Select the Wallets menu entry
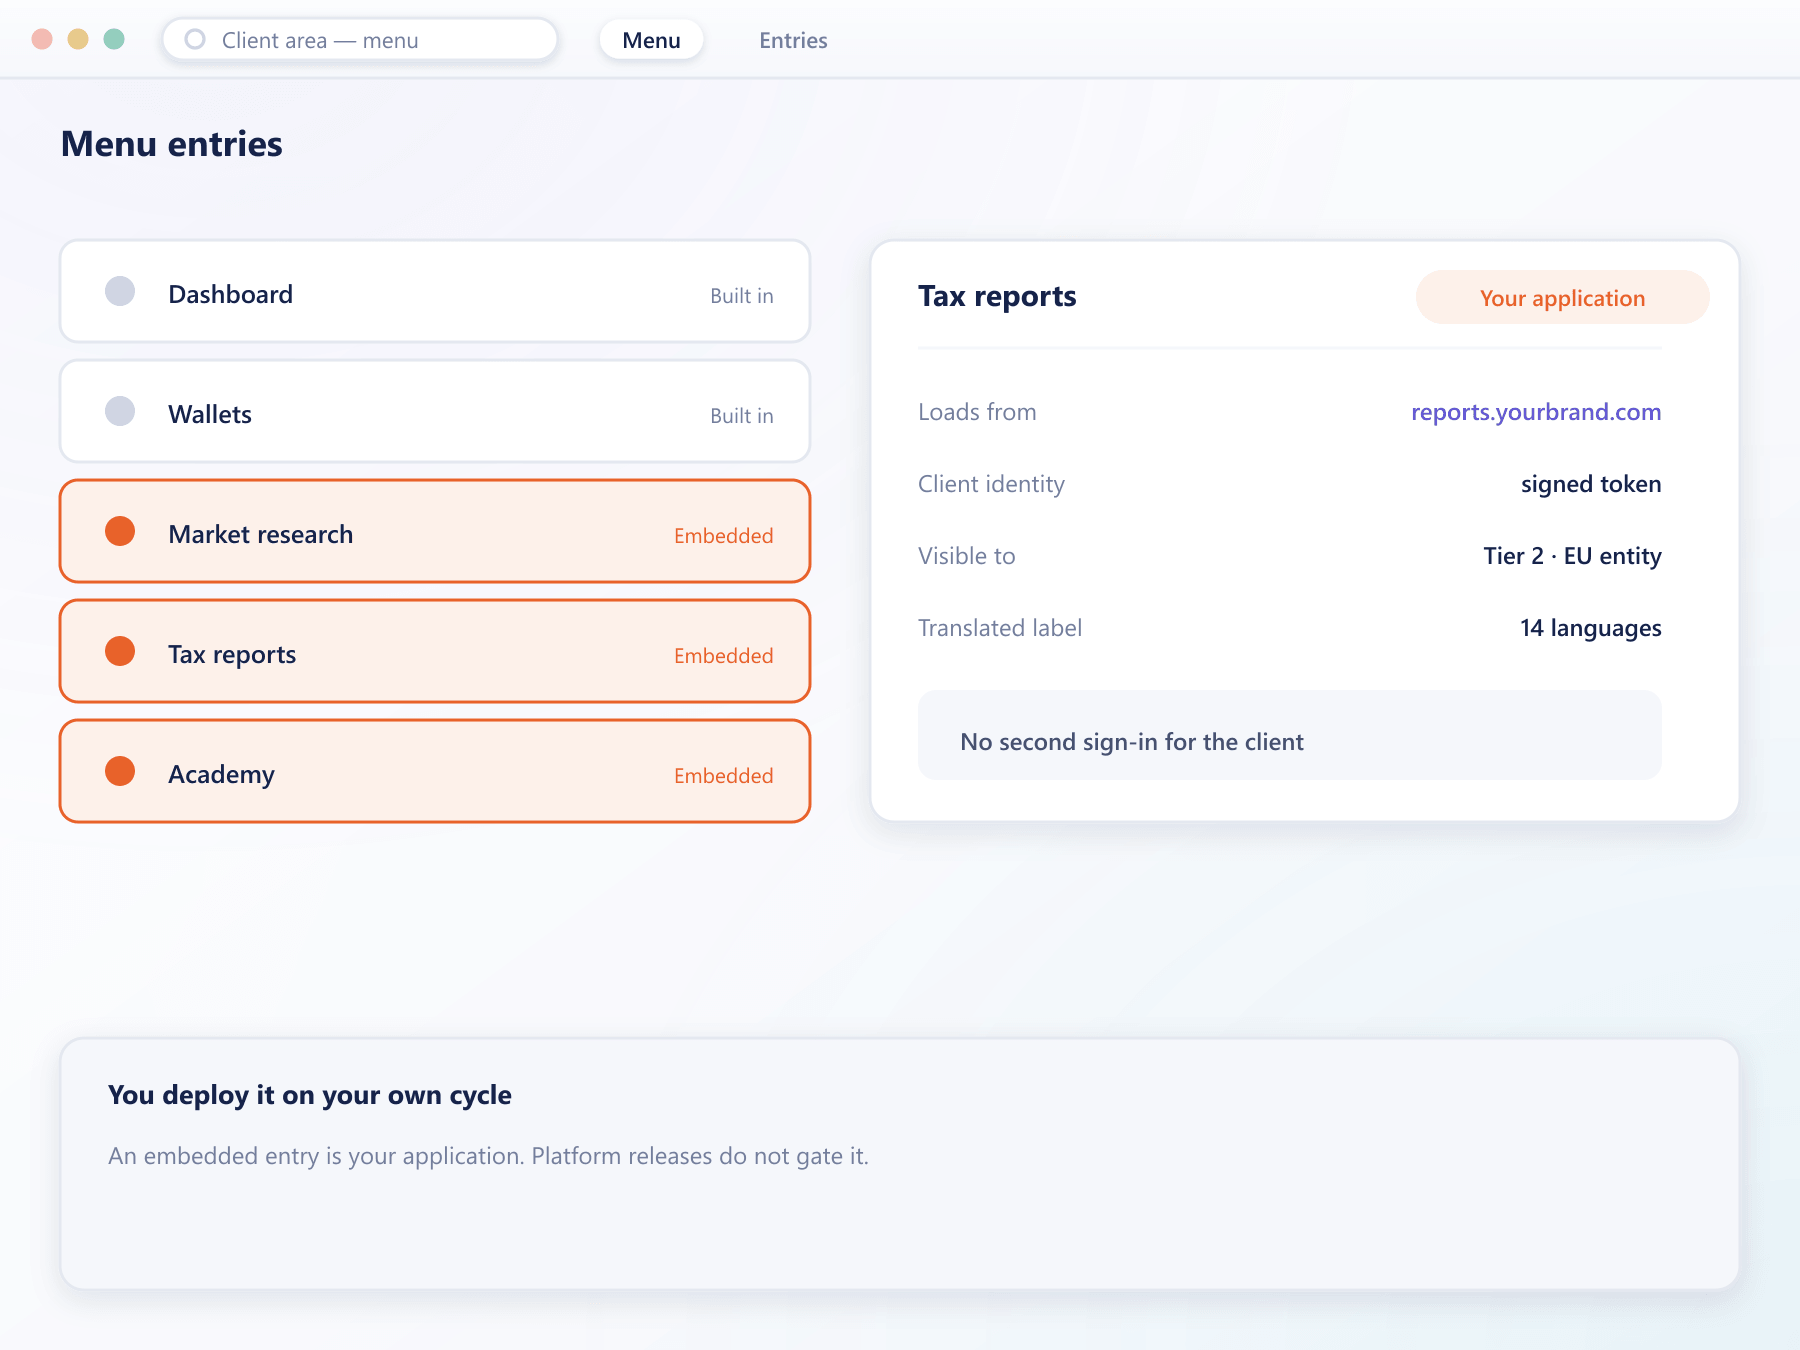1800x1350 pixels. (x=435, y=411)
